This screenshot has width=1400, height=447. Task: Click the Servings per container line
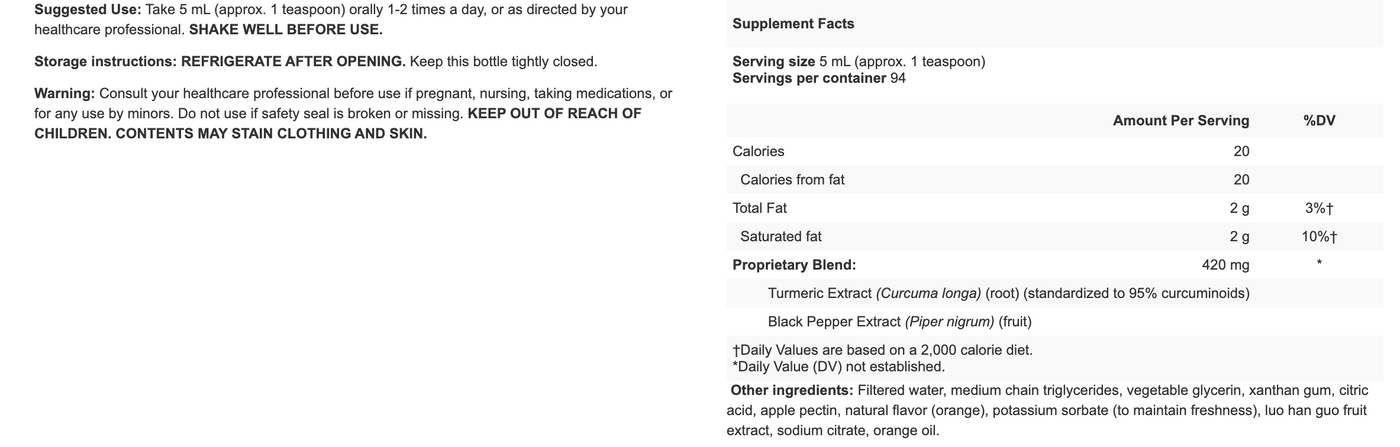[x=819, y=78]
